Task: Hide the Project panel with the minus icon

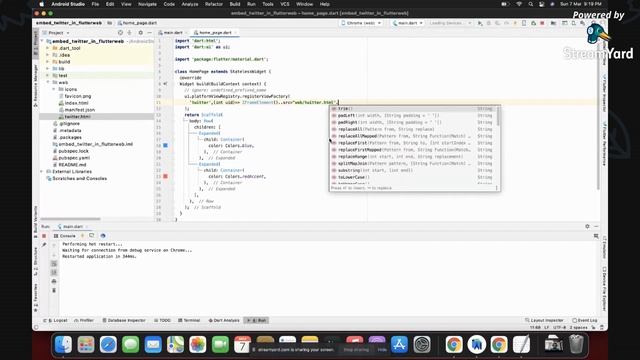Action: [149, 33]
